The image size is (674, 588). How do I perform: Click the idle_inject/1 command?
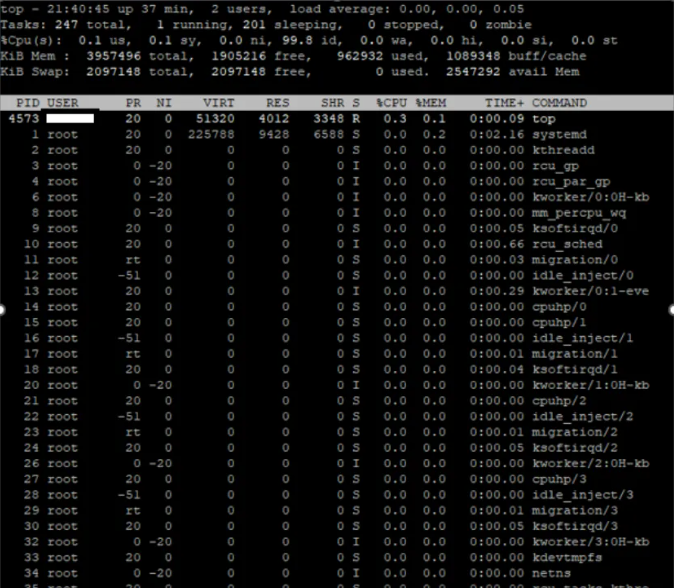583,338
